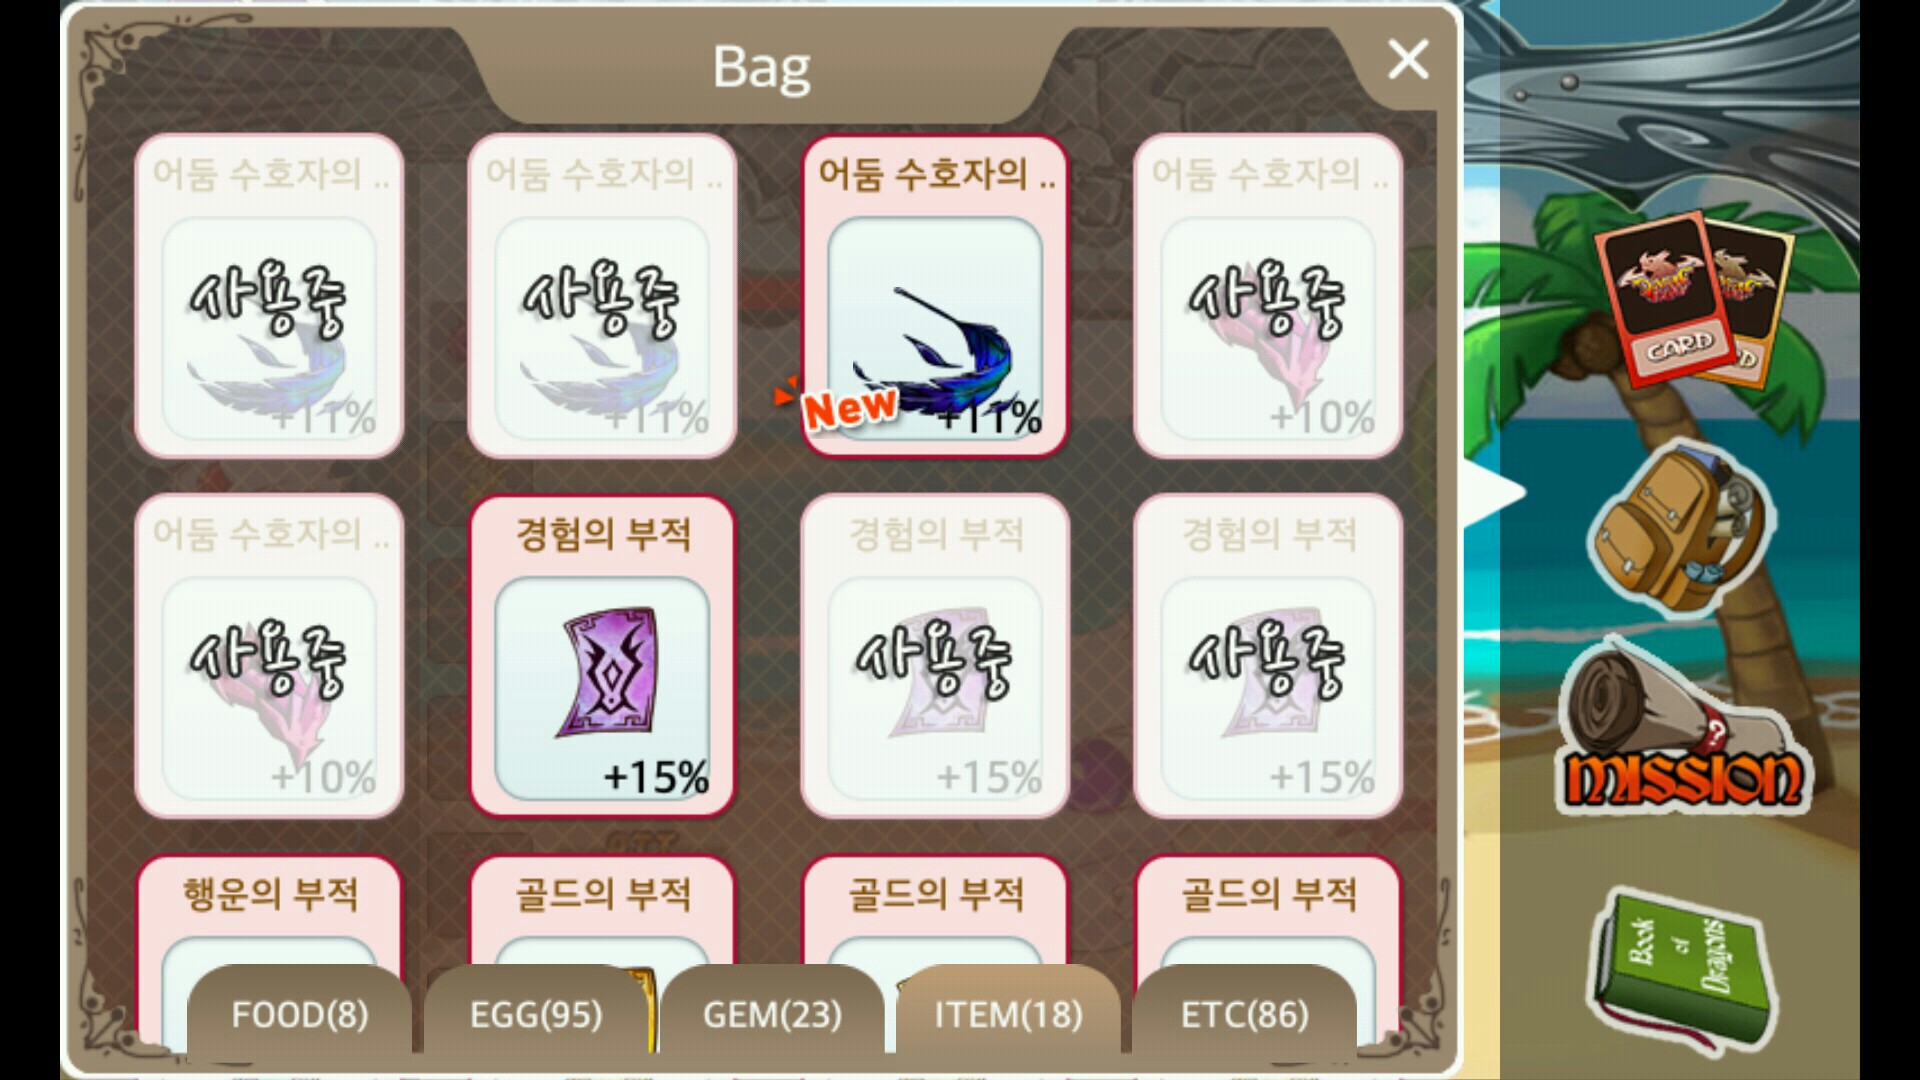The width and height of the screenshot is (1920, 1080).
Task: Switch to the GEM(23) tab
Action: (x=772, y=1012)
